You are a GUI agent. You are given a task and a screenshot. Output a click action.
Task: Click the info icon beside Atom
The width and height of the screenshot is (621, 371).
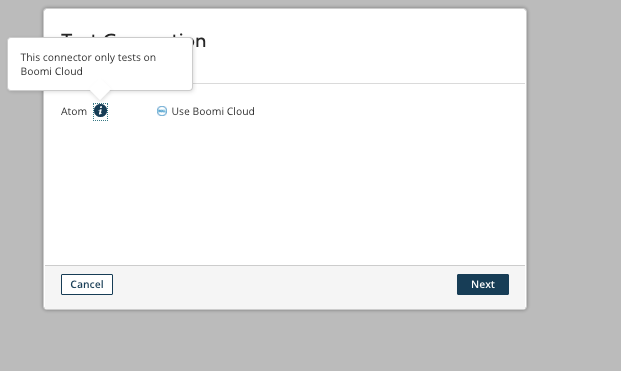tap(100, 111)
